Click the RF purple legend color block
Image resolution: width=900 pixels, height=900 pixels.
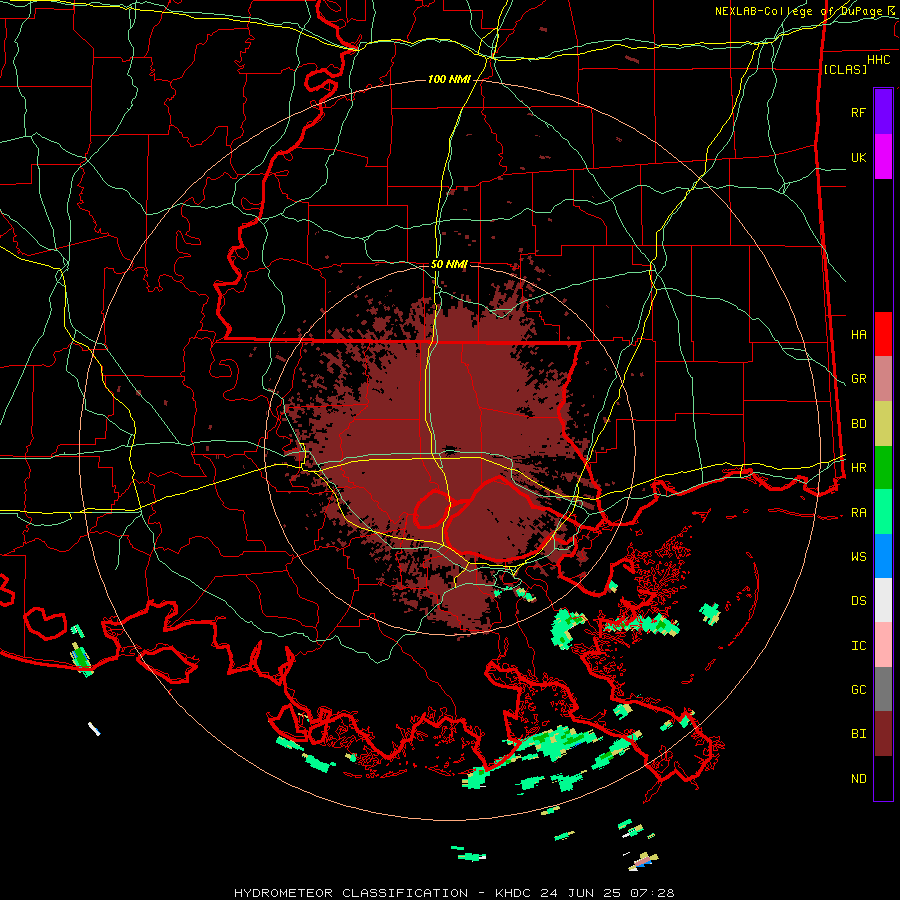pyautogui.click(x=883, y=112)
